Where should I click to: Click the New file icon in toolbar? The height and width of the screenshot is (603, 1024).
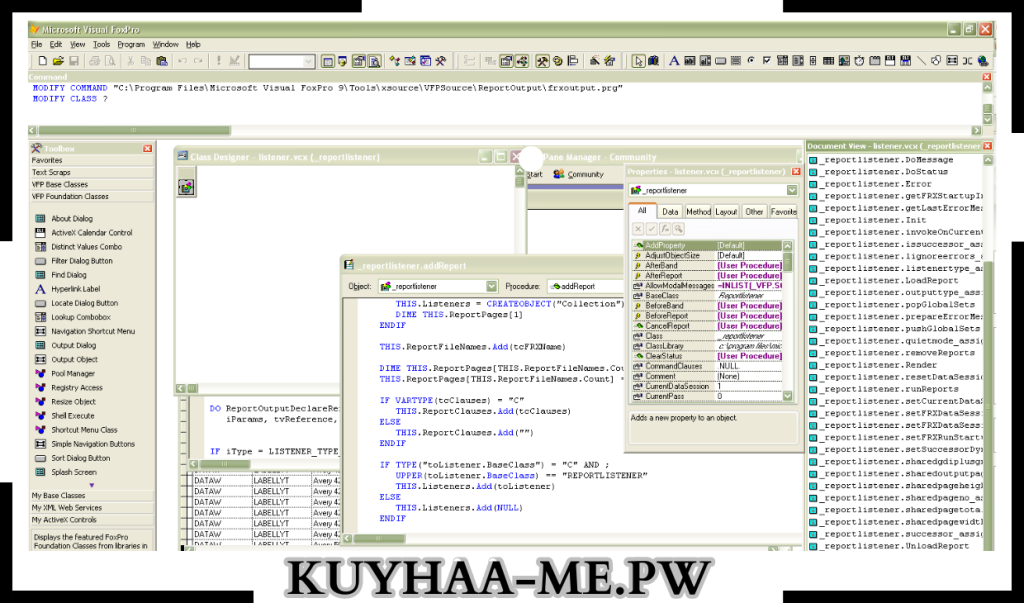[43, 61]
